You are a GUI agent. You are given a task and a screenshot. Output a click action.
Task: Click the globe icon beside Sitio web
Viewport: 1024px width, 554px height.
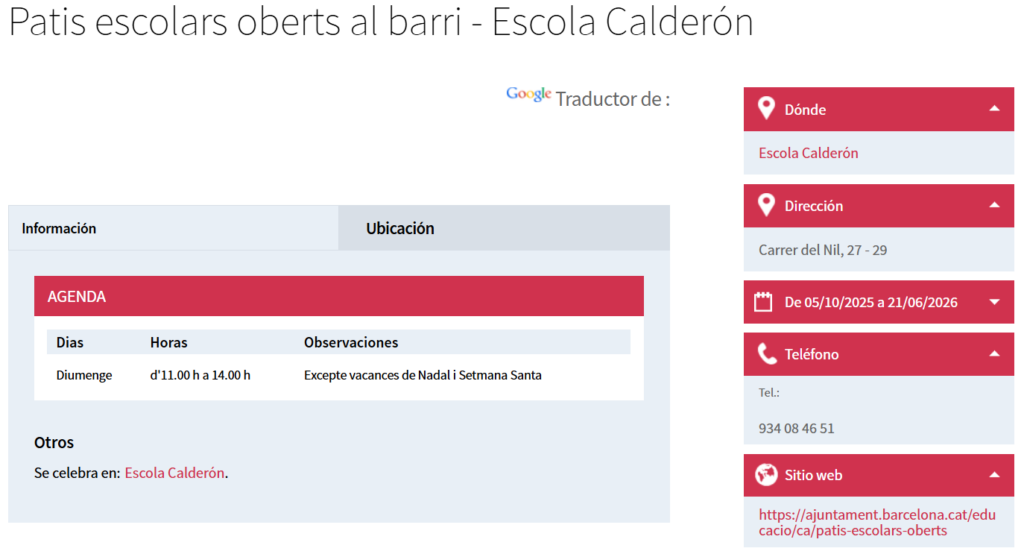[x=766, y=475]
